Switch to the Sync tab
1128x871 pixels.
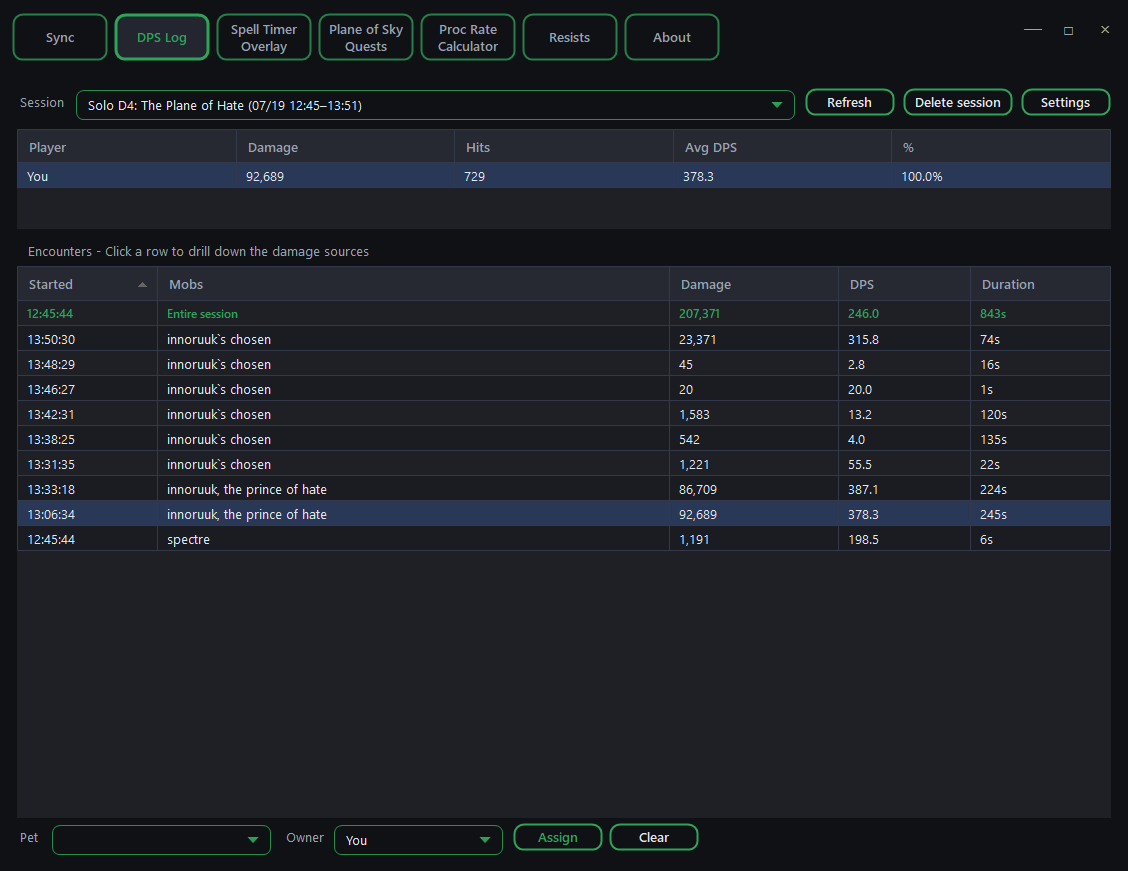[60, 37]
